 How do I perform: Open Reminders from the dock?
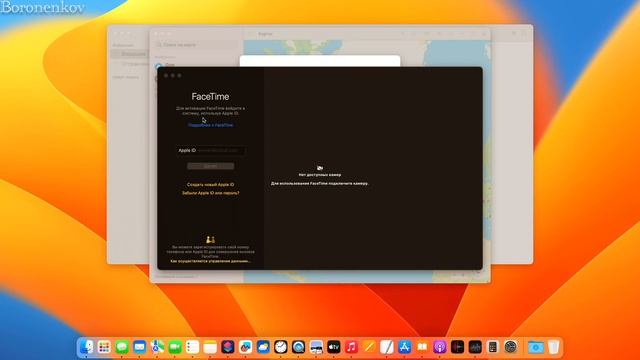(x=192, y=347)
